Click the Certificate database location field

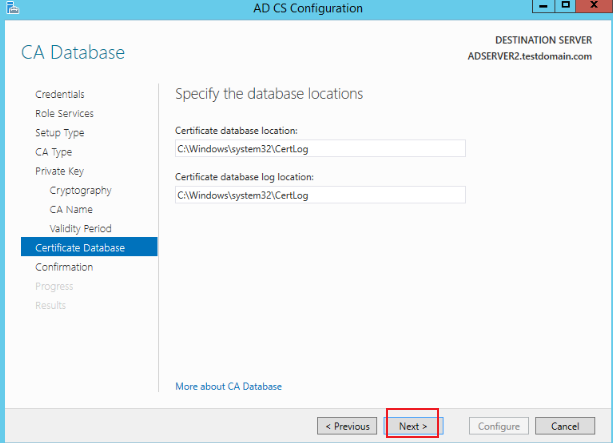point(320,149)
